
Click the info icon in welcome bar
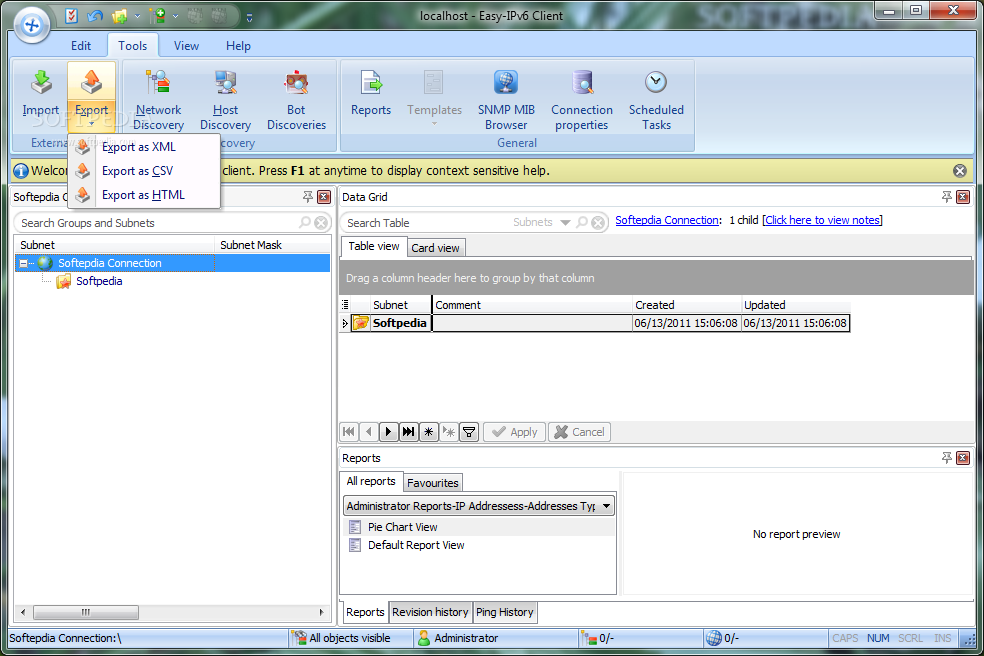coord(21,171)
